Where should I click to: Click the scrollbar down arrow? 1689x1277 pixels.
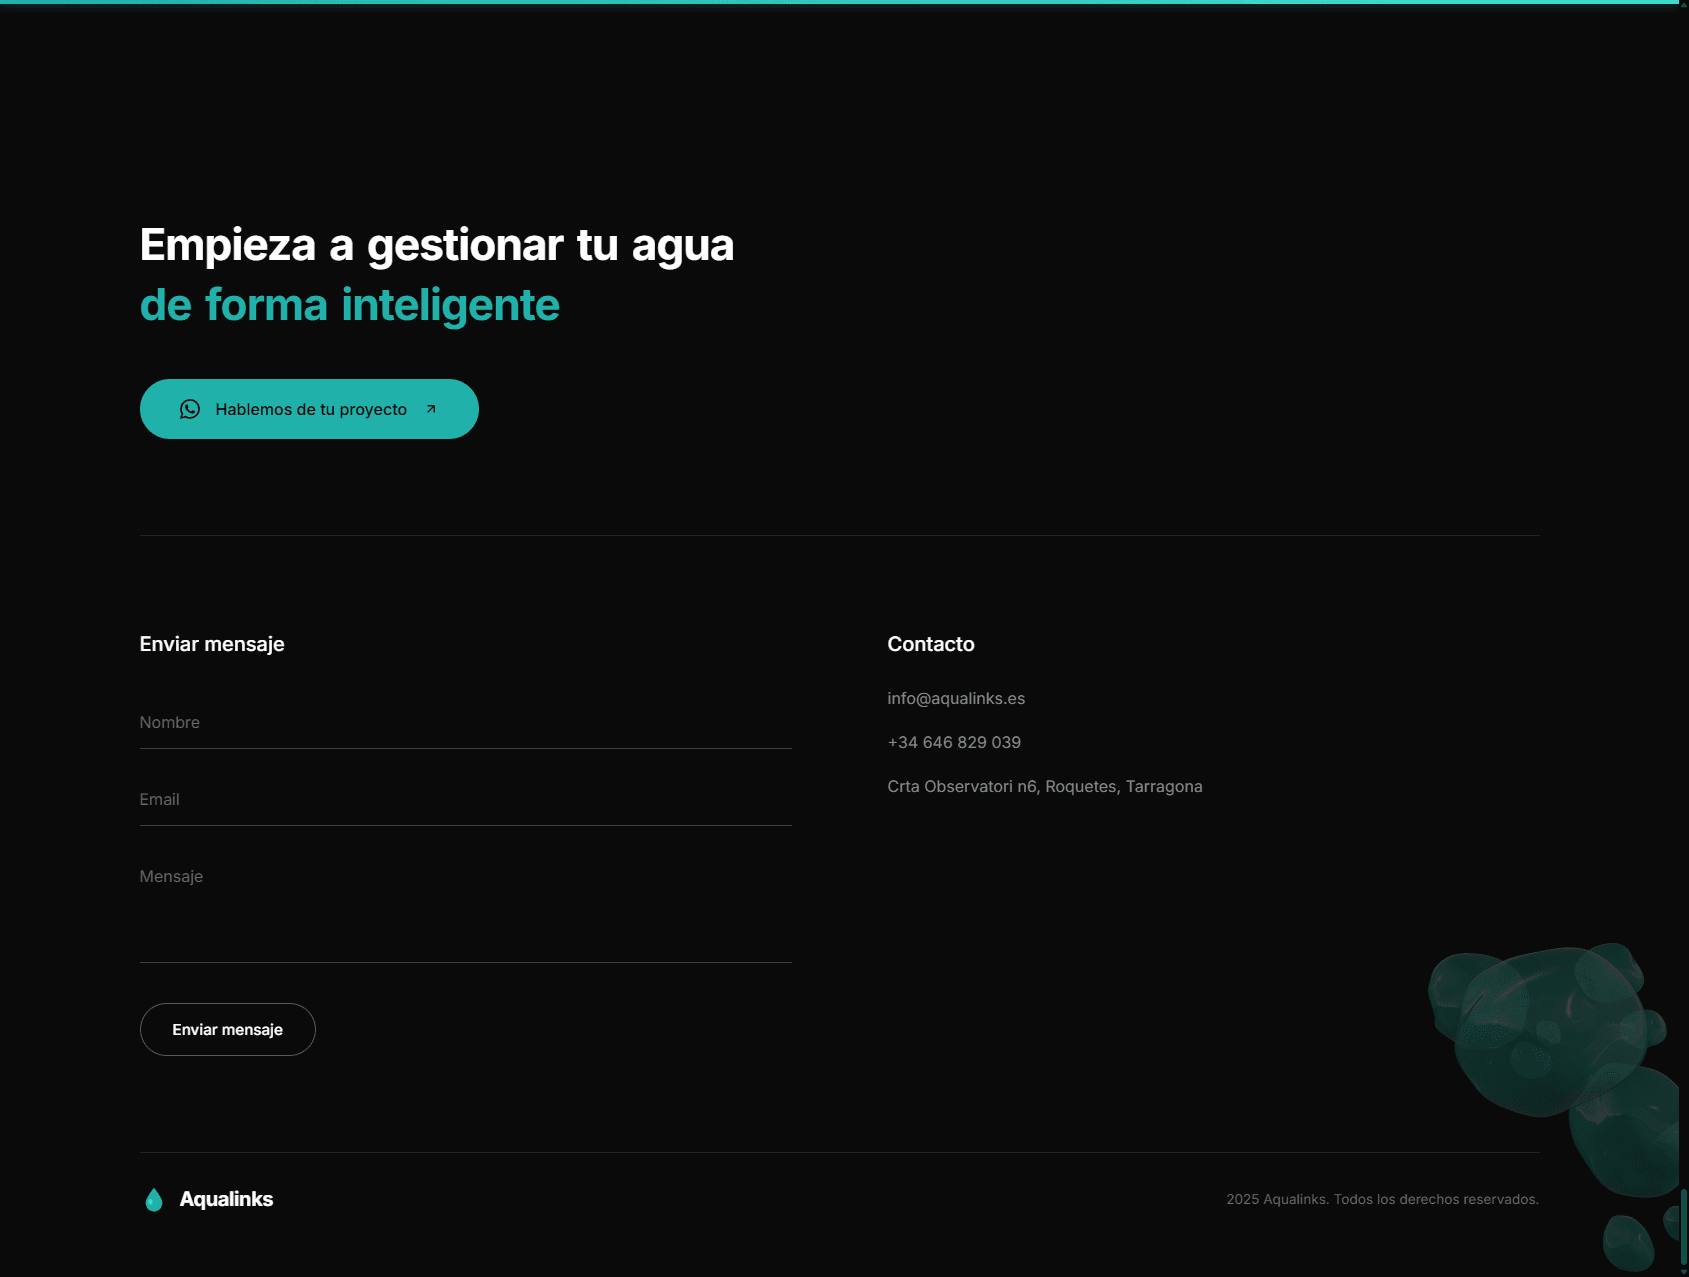pyautogui.click(x=1684, y=1271)
